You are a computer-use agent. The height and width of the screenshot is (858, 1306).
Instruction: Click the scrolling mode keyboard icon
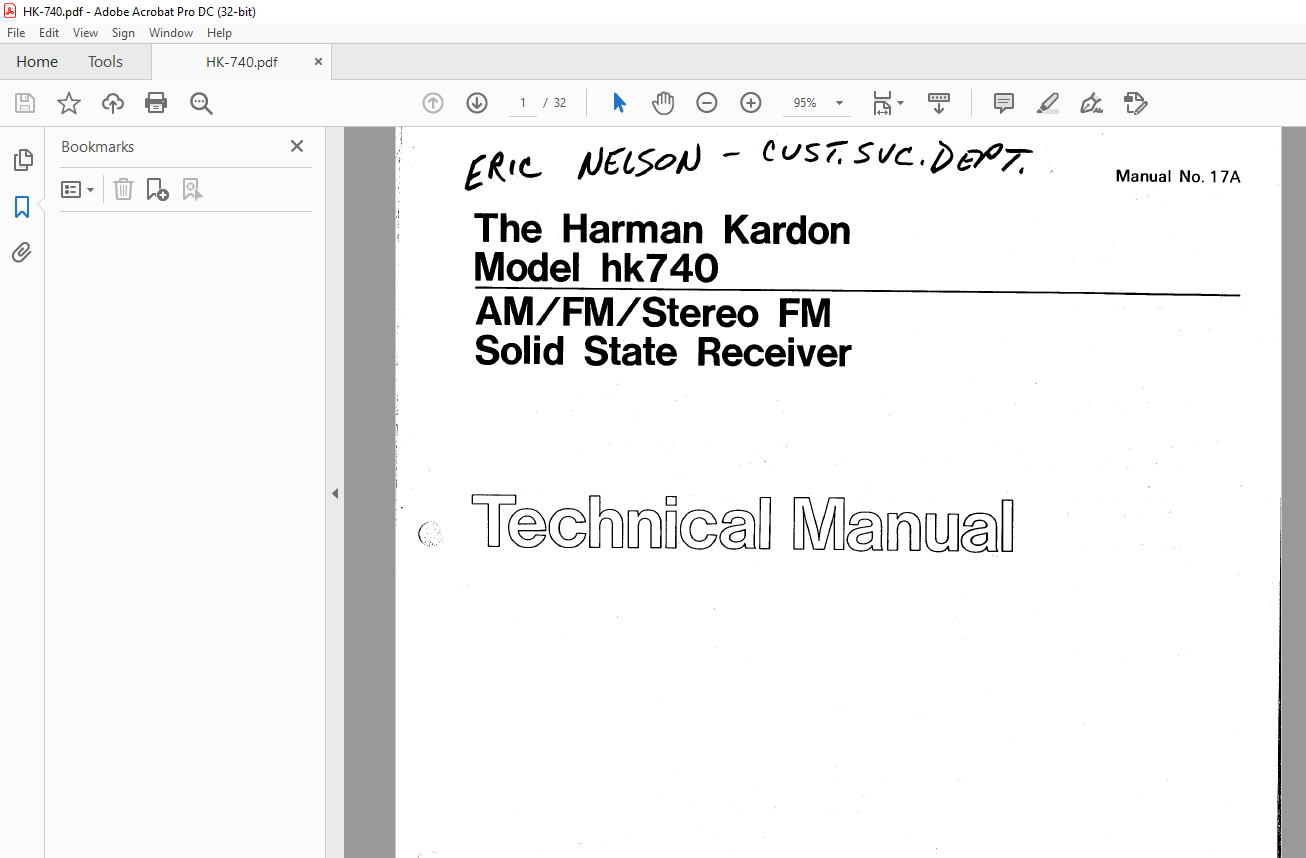[939, 103]
